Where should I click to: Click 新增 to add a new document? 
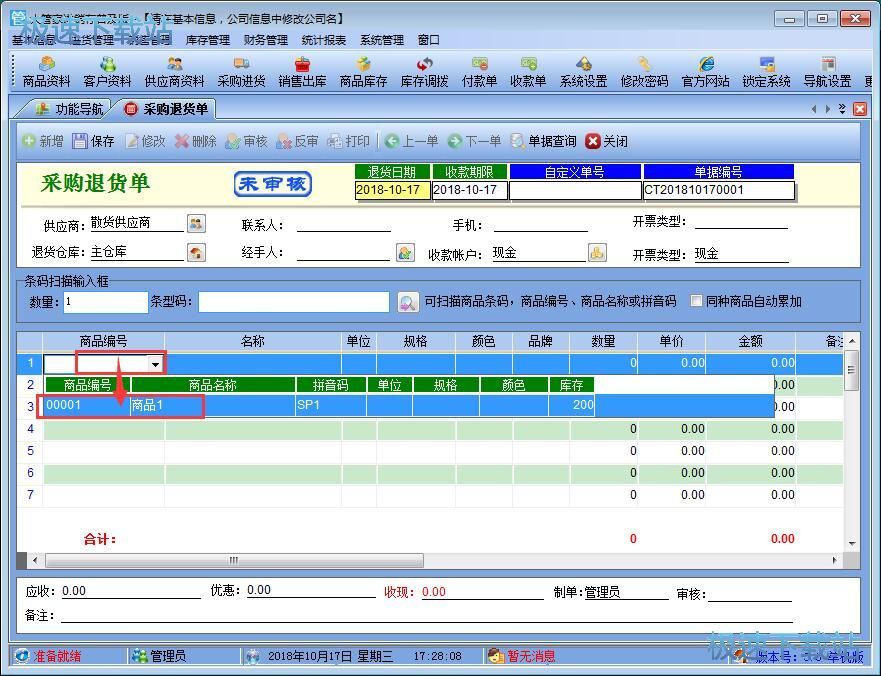tap(43, 141)
